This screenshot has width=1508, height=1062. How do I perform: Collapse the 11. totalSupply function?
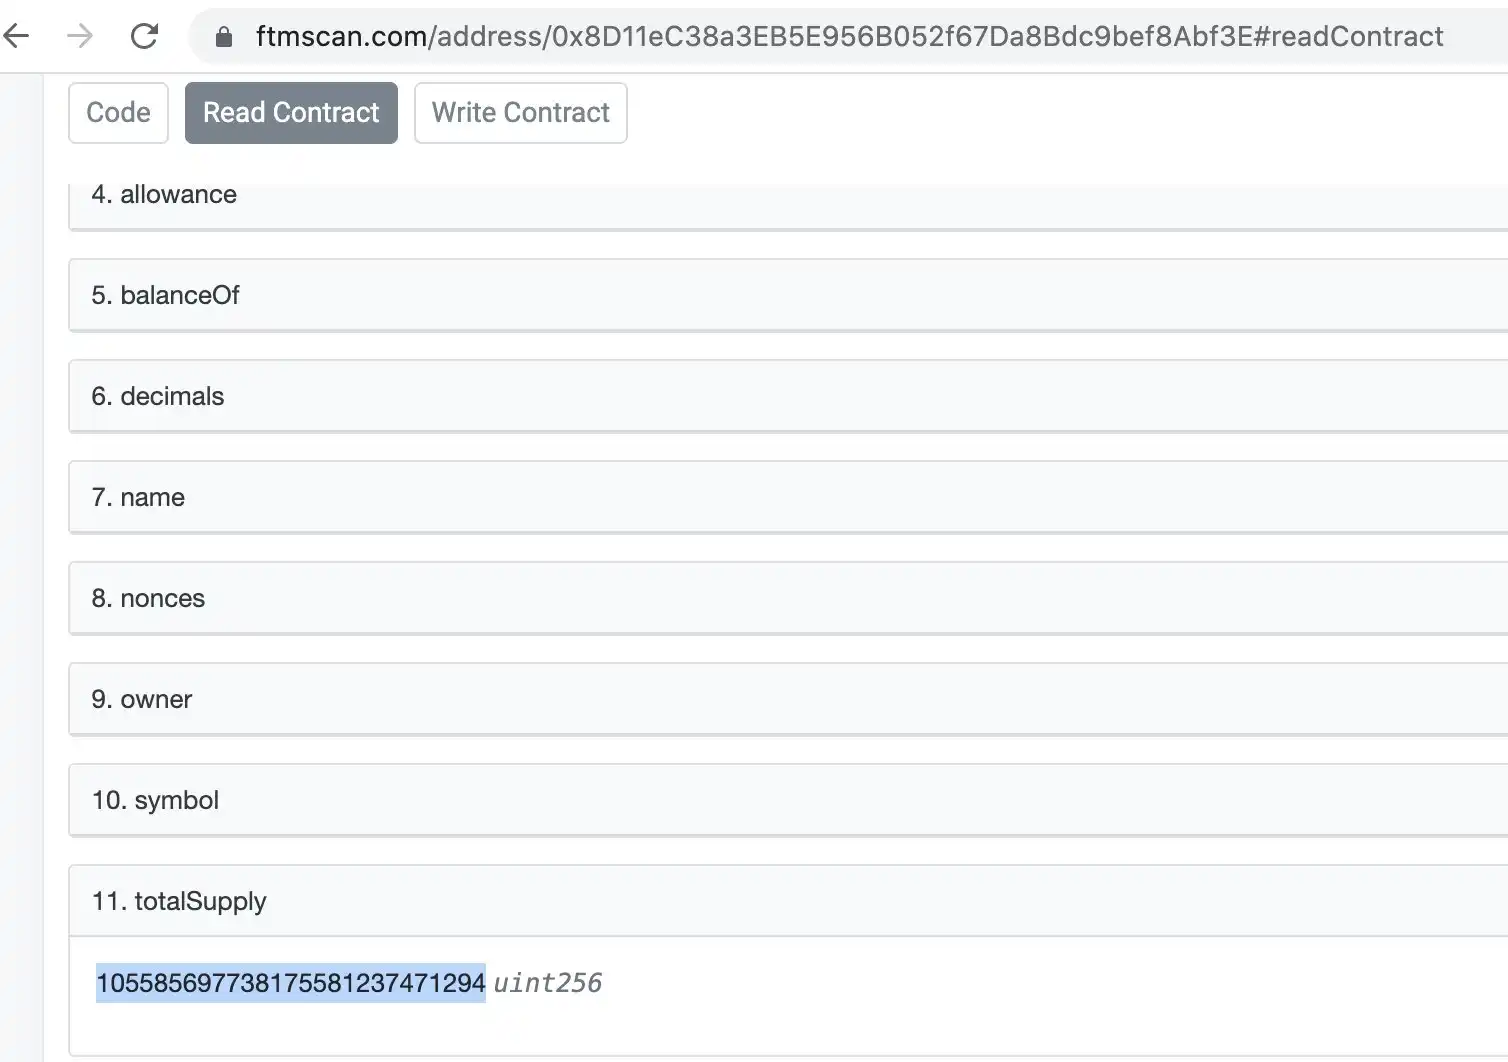(788, 901)
